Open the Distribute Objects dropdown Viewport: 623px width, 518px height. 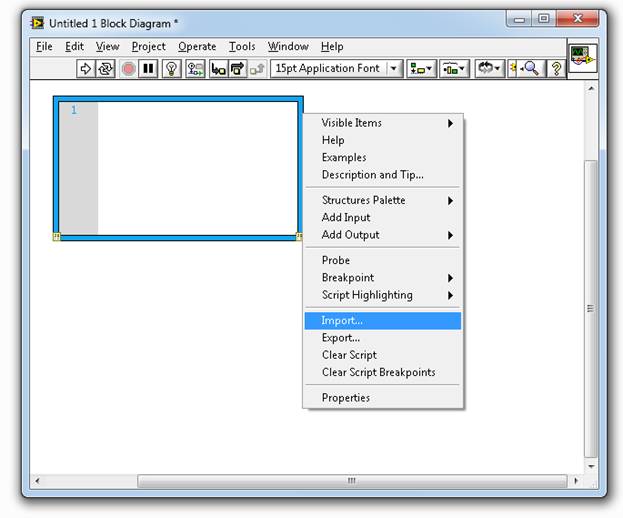[455, 69]
